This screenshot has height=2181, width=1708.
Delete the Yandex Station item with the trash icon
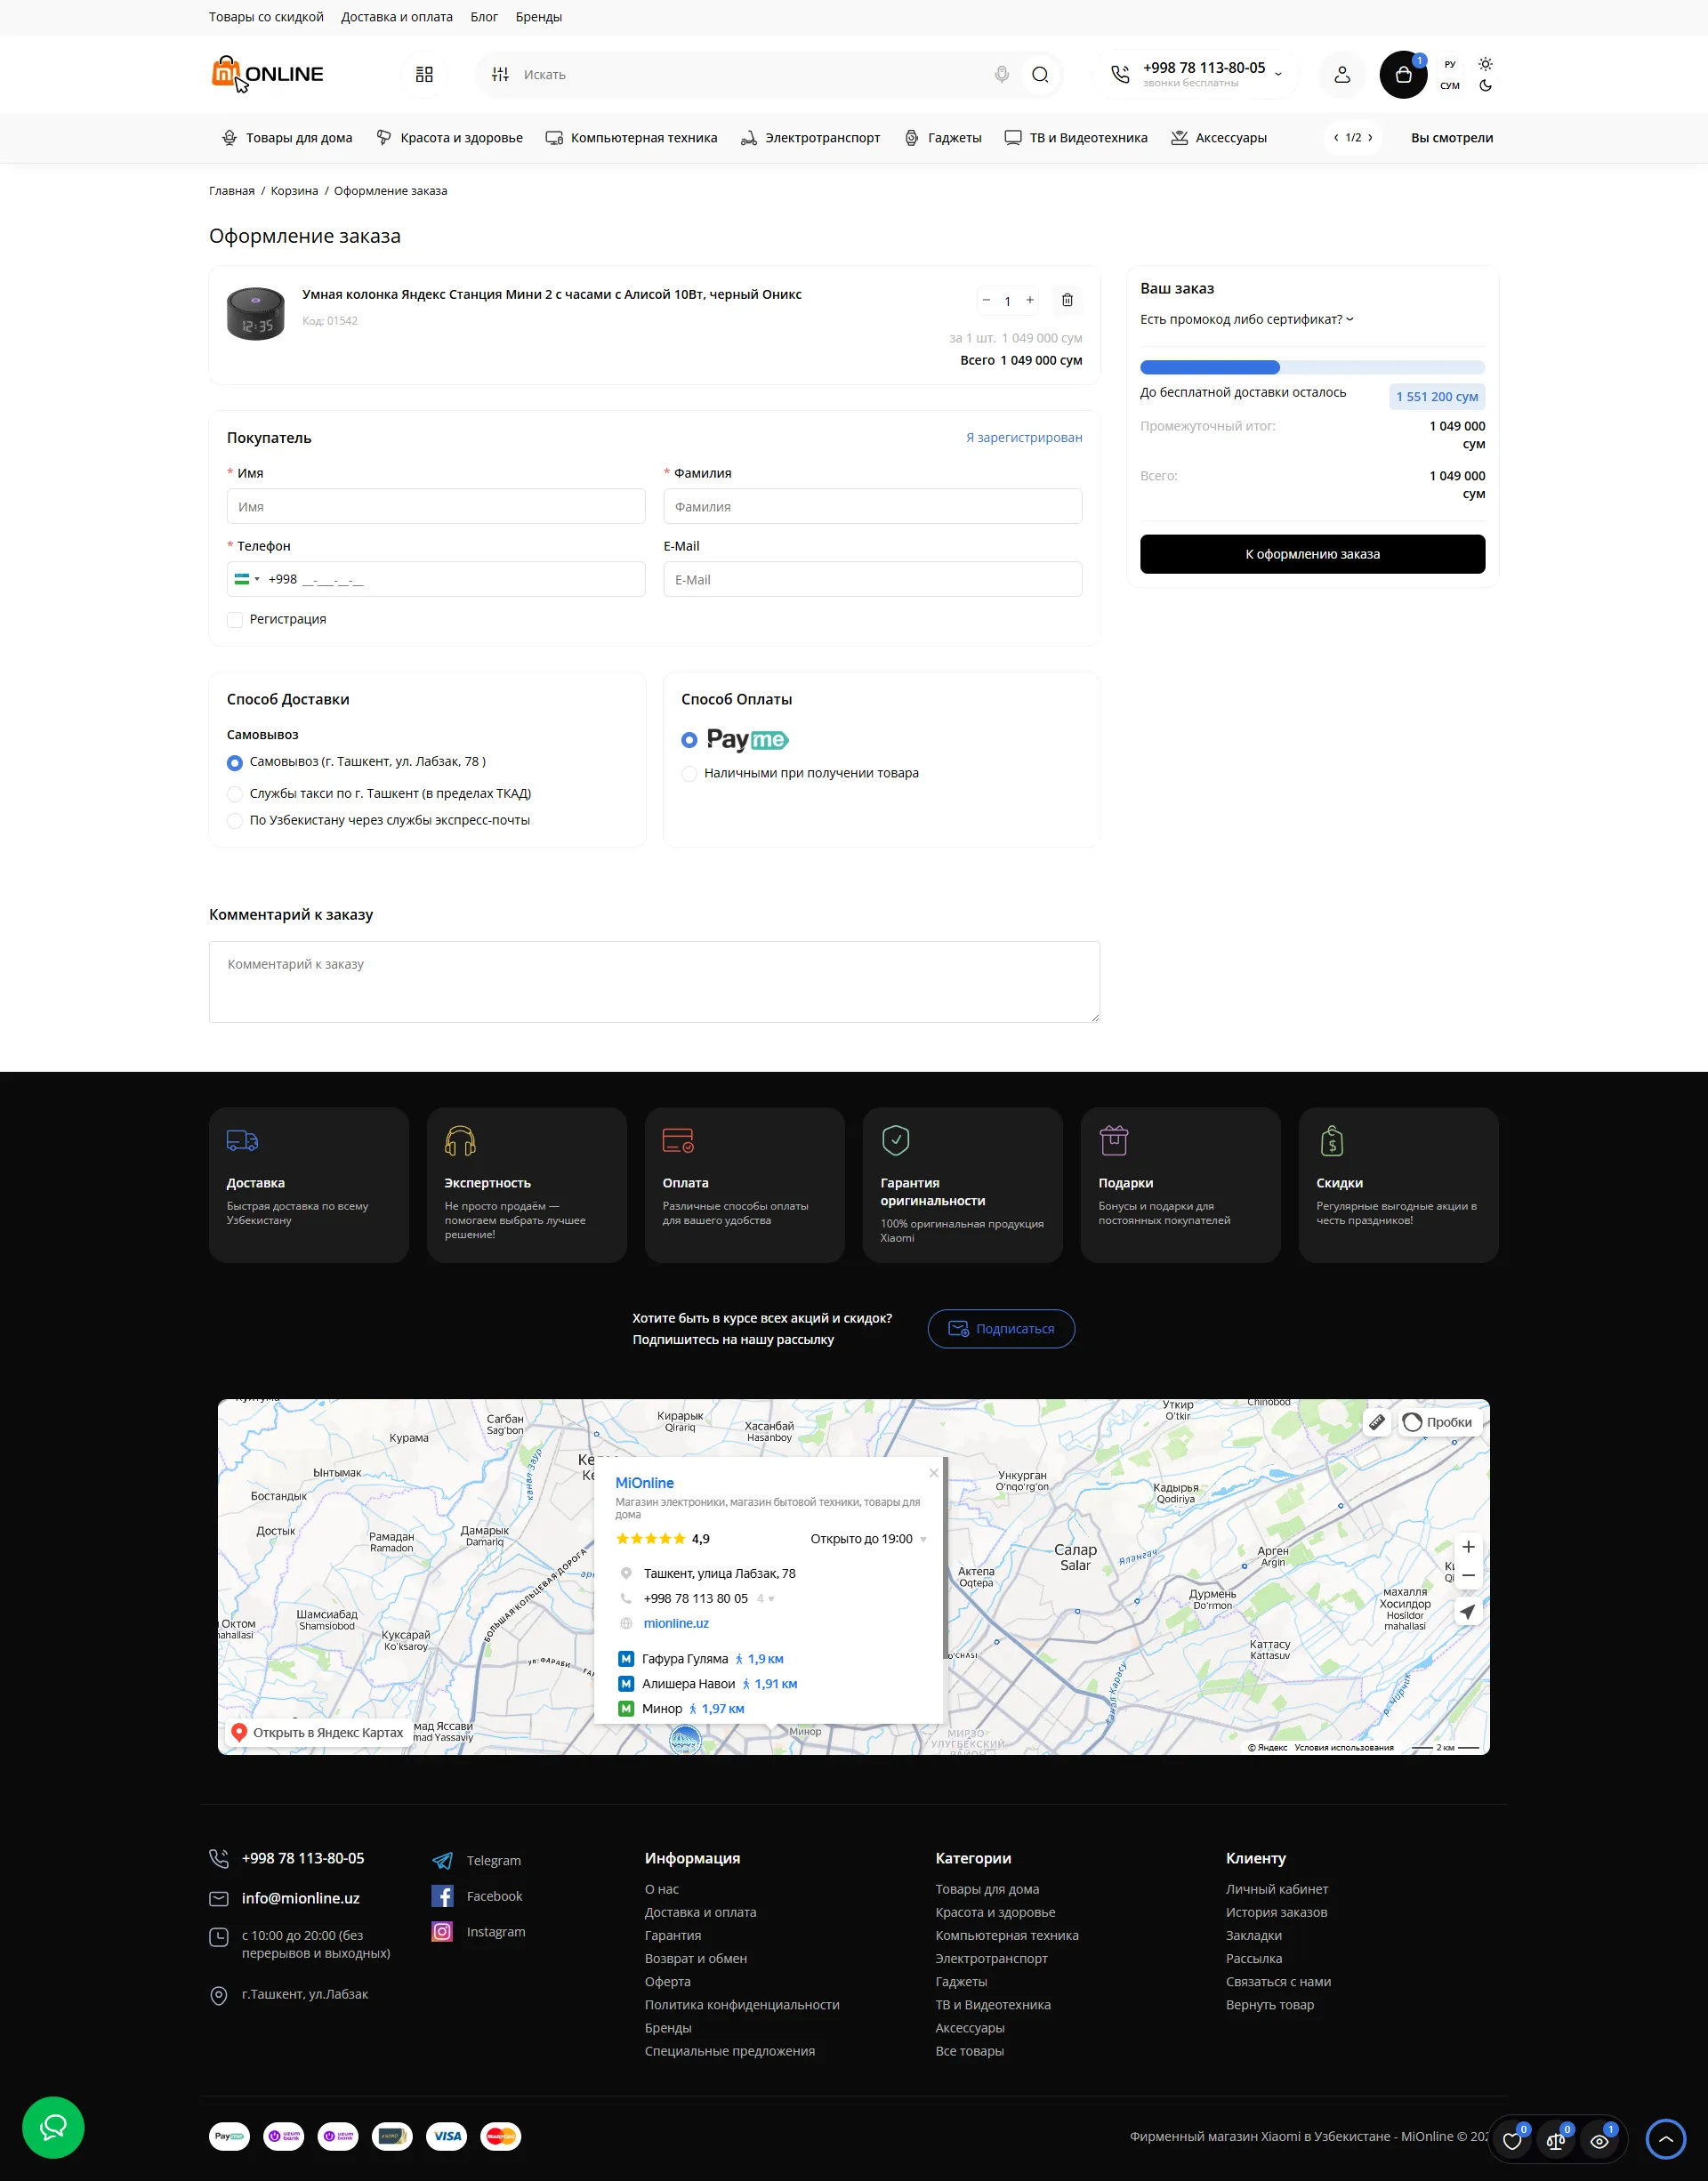pos(1067,300)
